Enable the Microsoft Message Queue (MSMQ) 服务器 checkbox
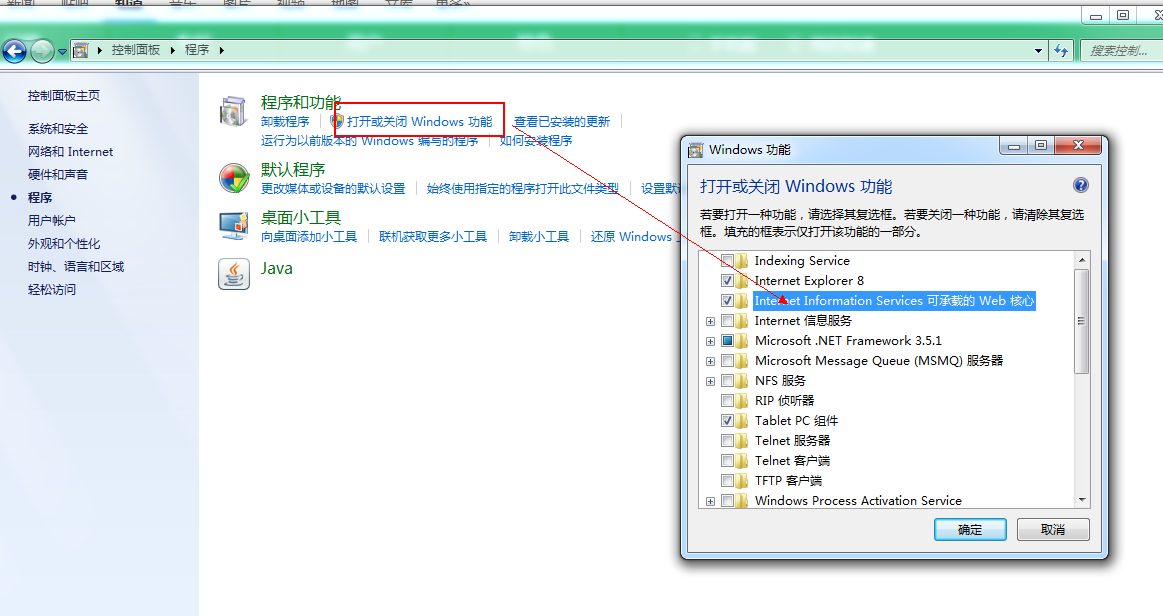Screen dimensions: 1163x616 pyautogui.click(x=727, y=361)
